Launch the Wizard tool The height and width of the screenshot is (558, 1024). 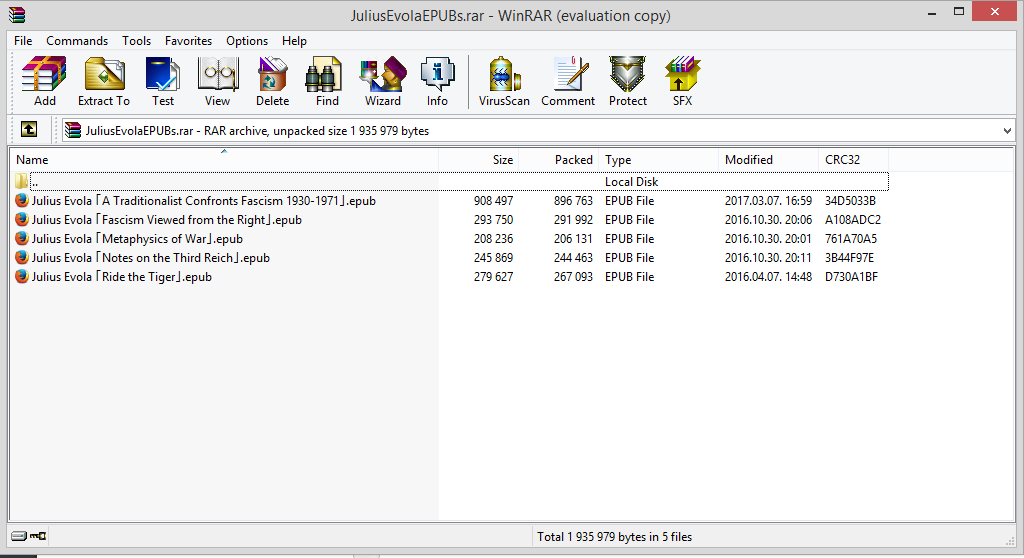coord(383,81)
